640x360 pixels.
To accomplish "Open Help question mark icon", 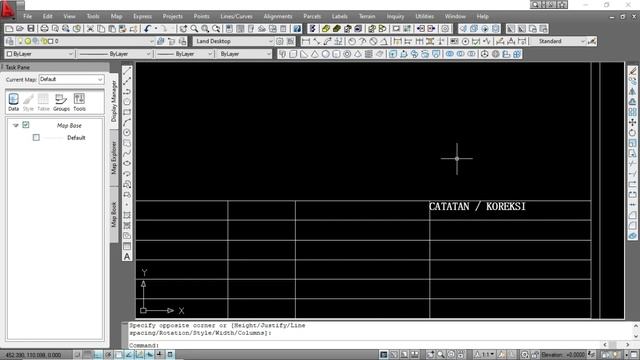I will pos(297,29).
